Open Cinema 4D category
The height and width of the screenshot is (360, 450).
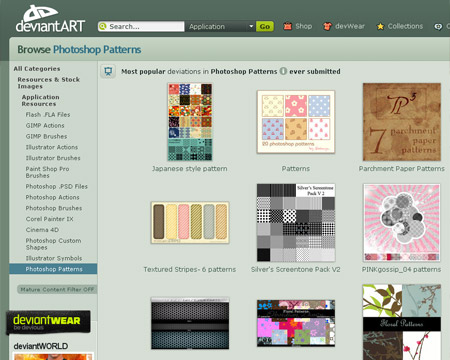point(42,230)
